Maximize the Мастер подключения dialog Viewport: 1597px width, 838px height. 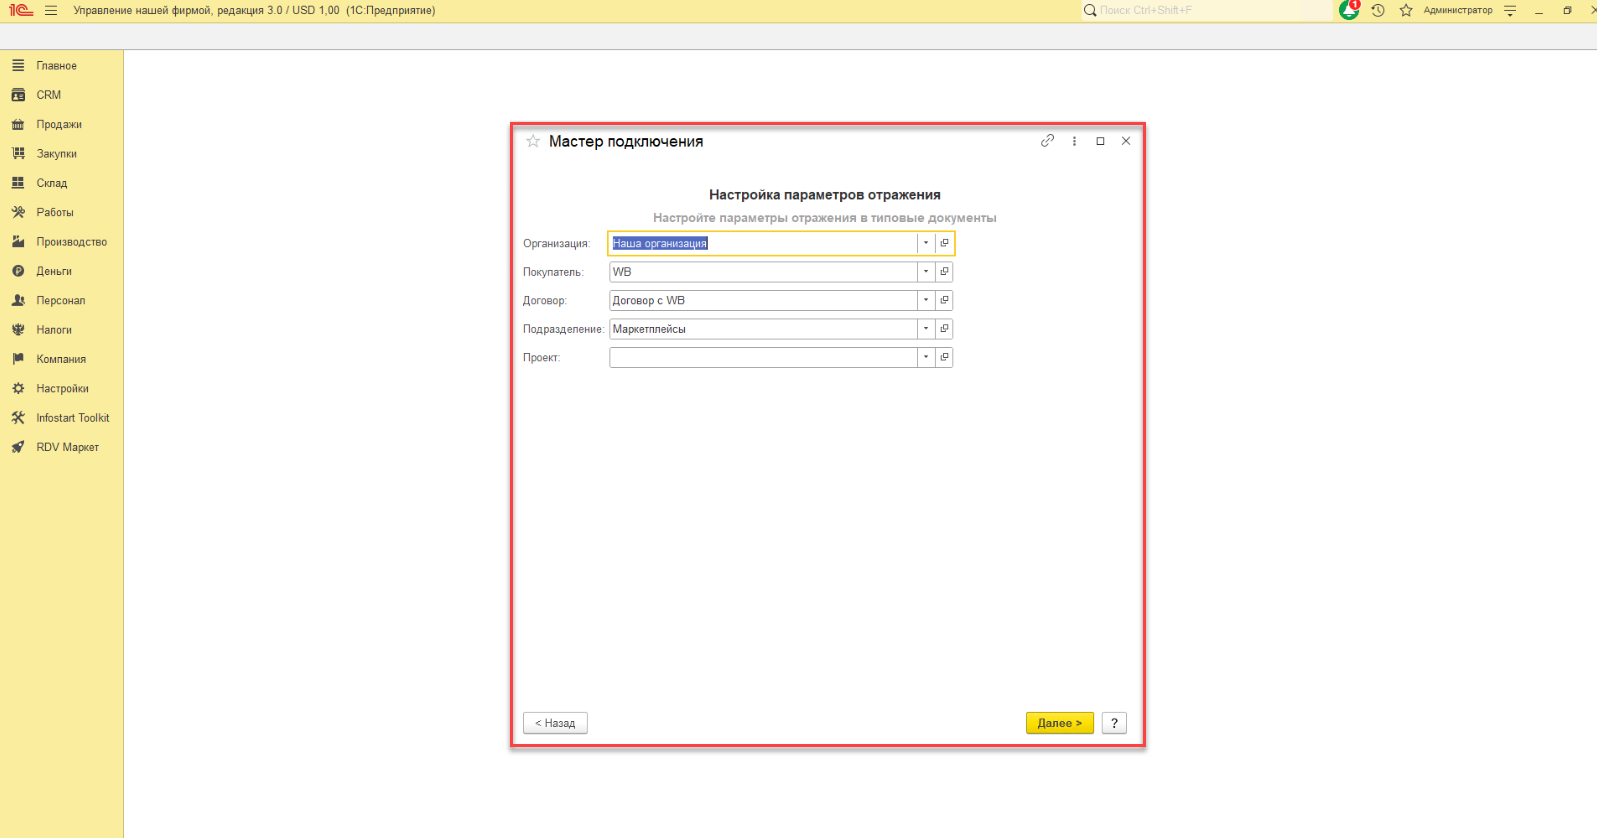[x=1100, y=141]
